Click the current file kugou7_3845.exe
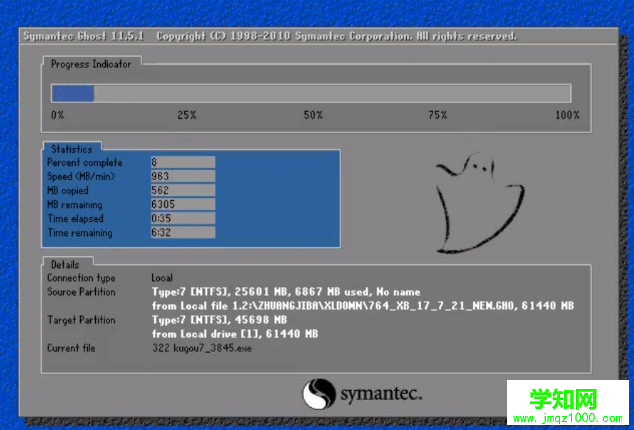 pyautogui.click(x=202, y=348)
